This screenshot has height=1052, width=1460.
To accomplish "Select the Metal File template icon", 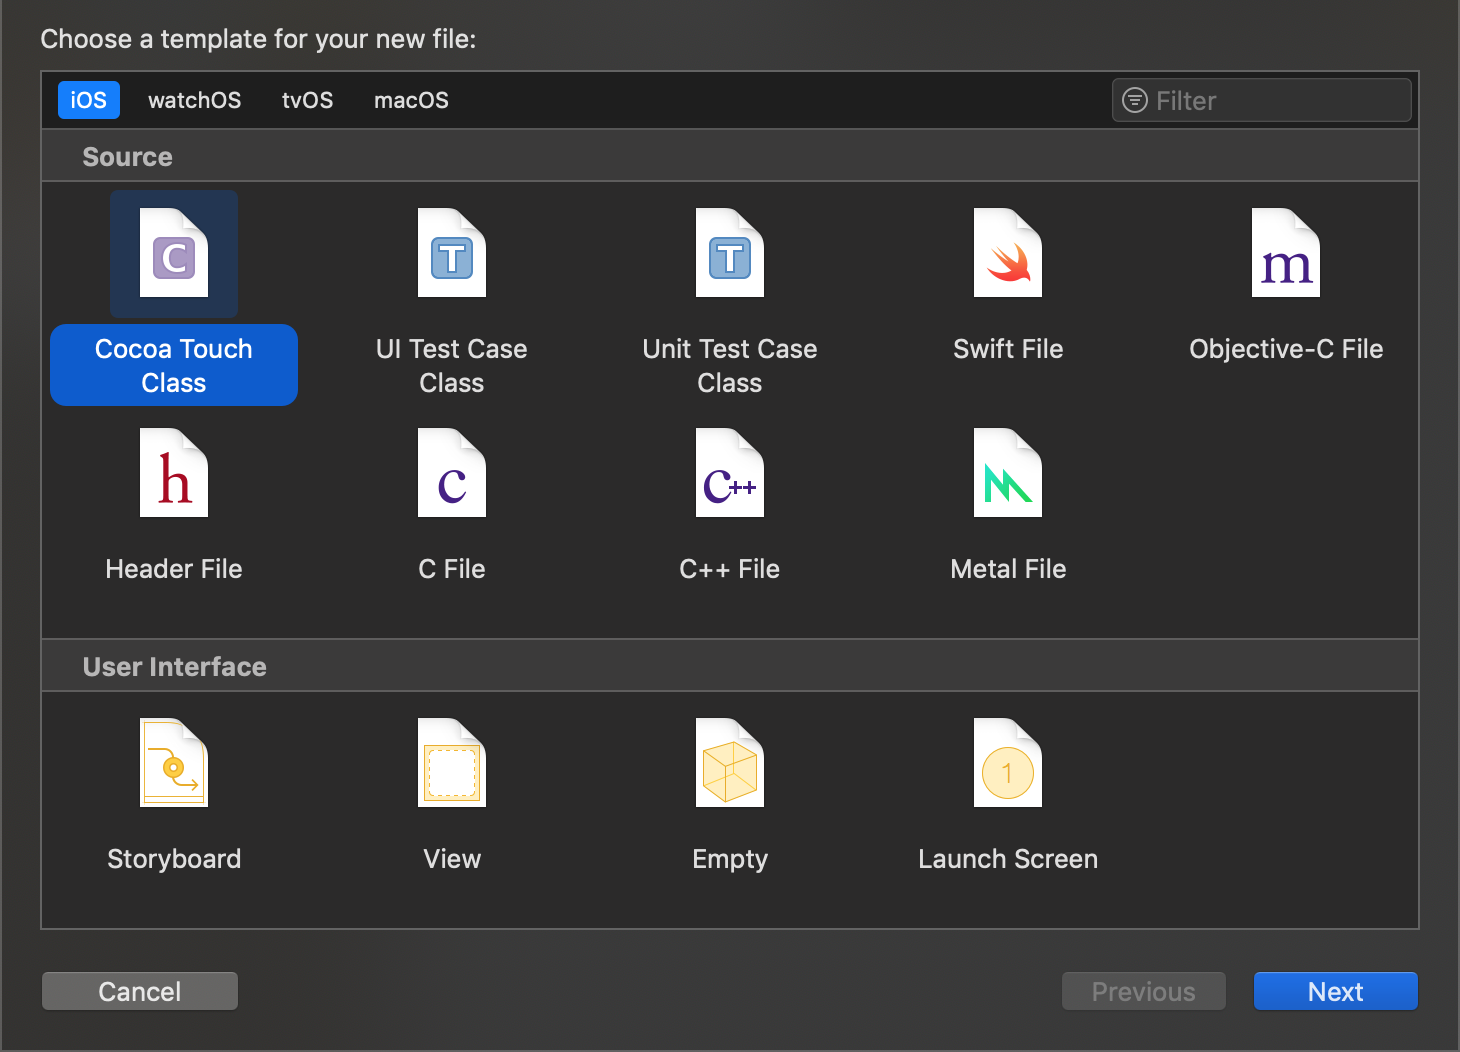I will (1008, 474).
